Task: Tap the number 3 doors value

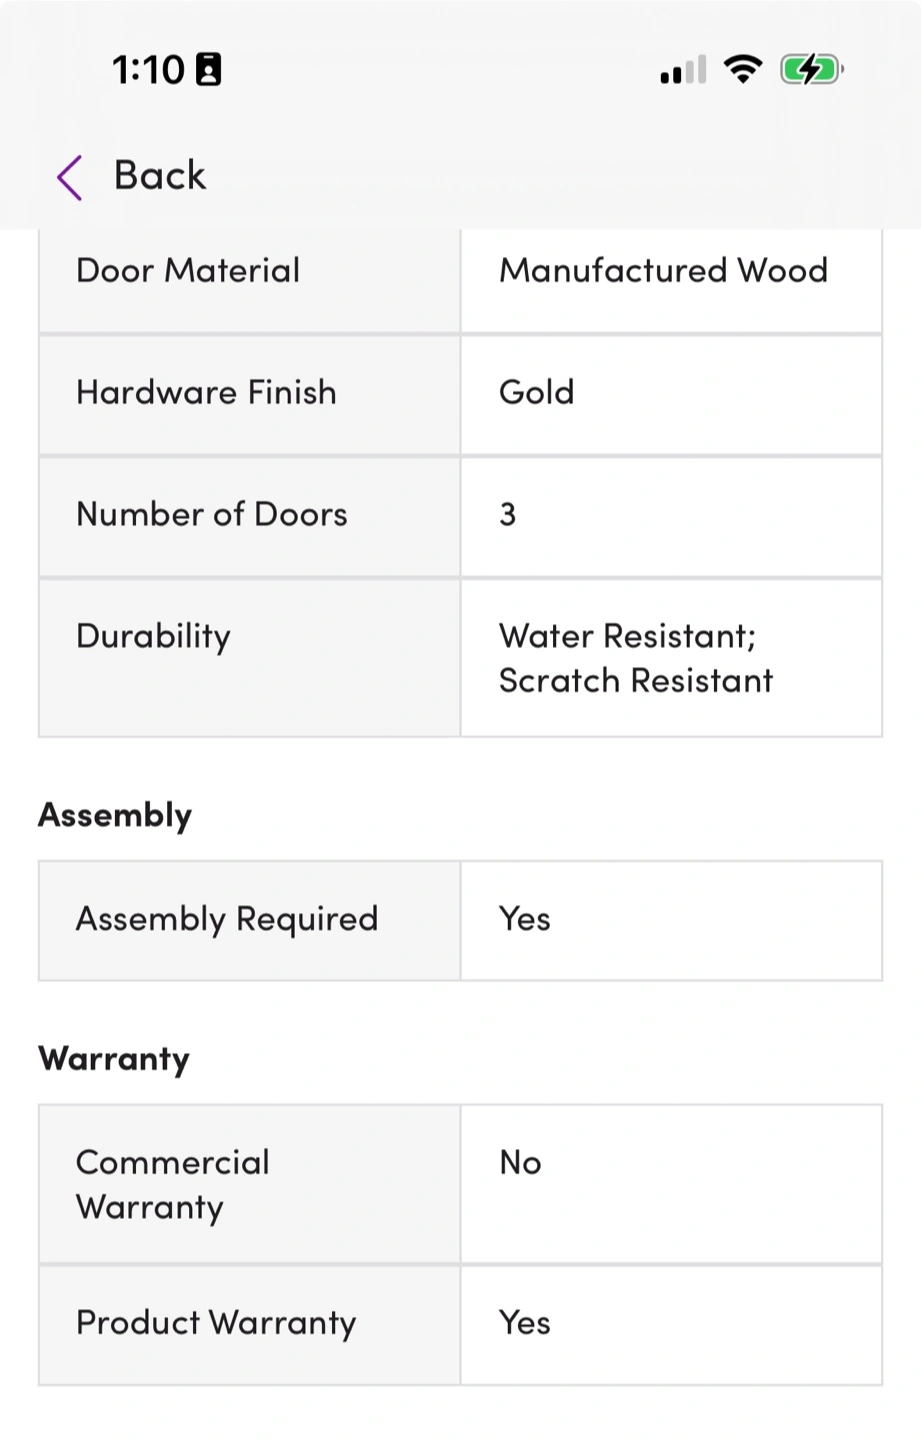Action: pos(508,515)
